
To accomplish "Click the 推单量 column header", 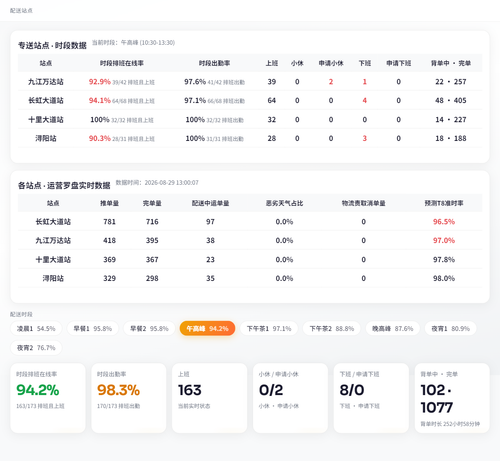I will pyautogui.click(x=109, y=203).
